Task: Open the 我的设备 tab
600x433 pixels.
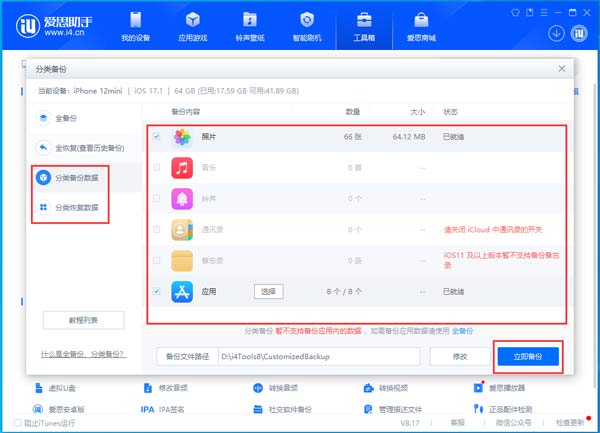Action: (x=135, y=27)
